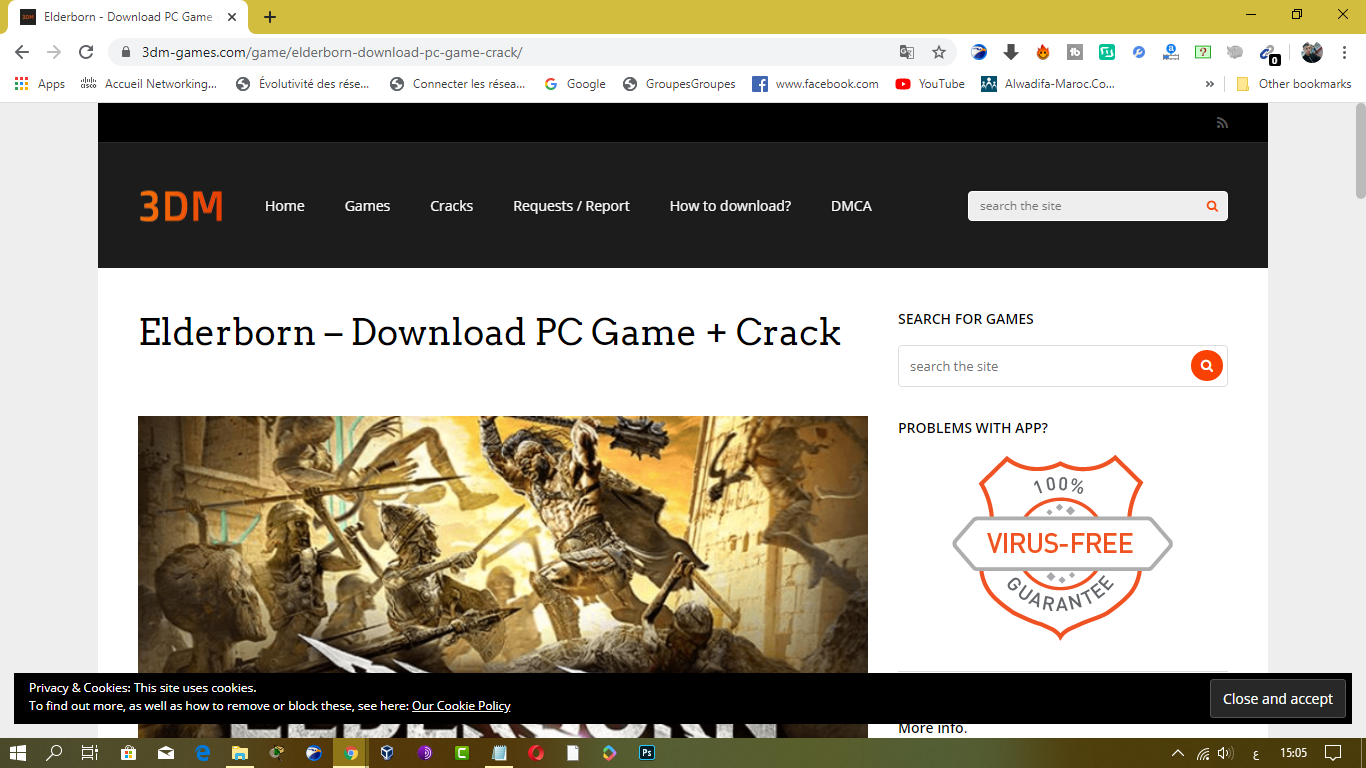The height and width of the screenshot is (768, 1366).
Task: Open the chain link extension with 0 badge
Action: pyautogui.click(x=1268, y=53)
